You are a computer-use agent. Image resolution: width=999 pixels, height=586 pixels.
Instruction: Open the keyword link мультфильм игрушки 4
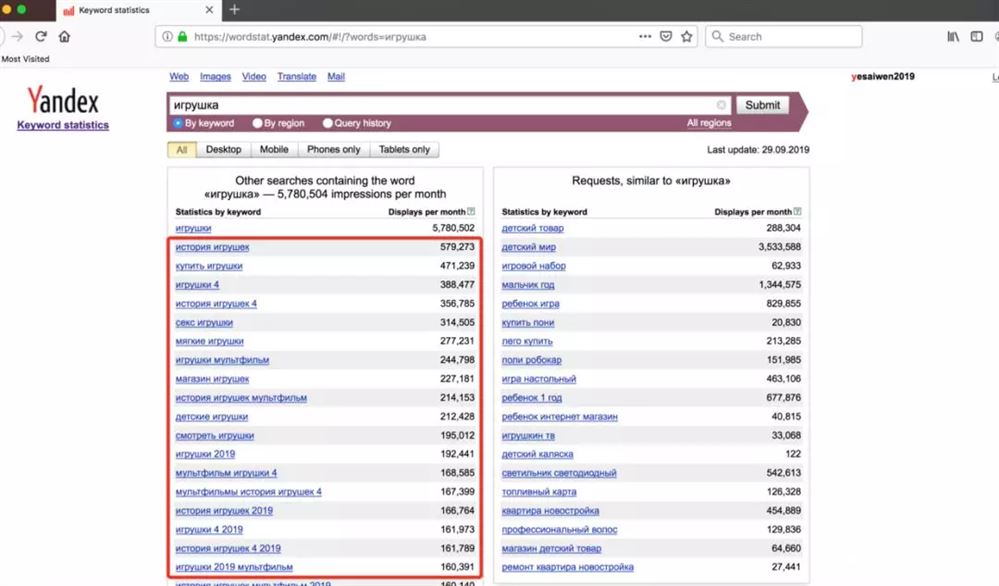(226, 473)
